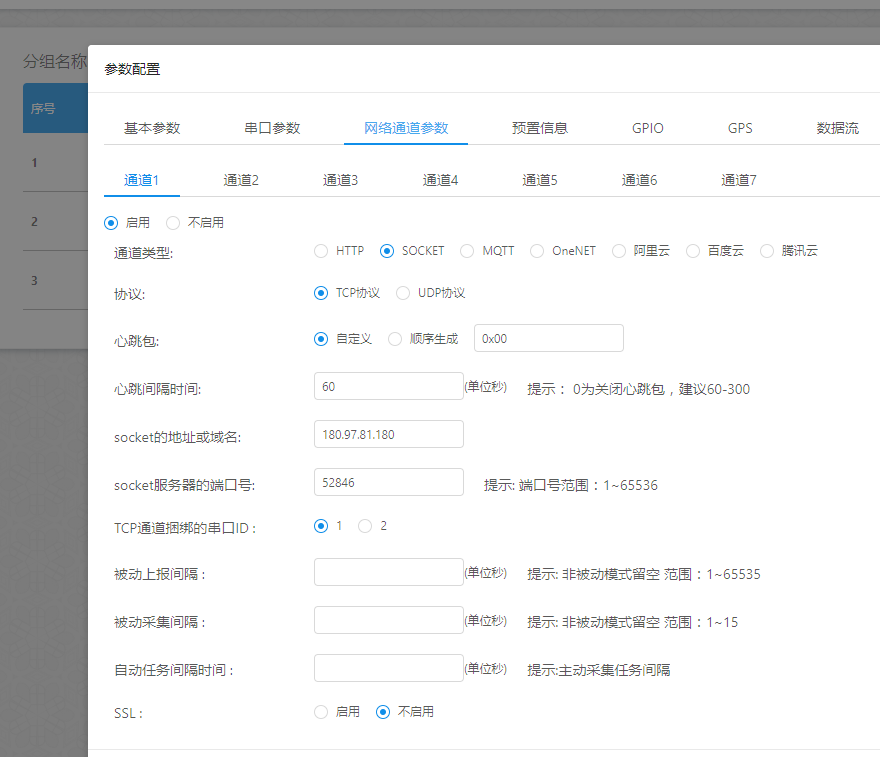
Task: Select the 通道7 channel tab
Action: (739, 180)
